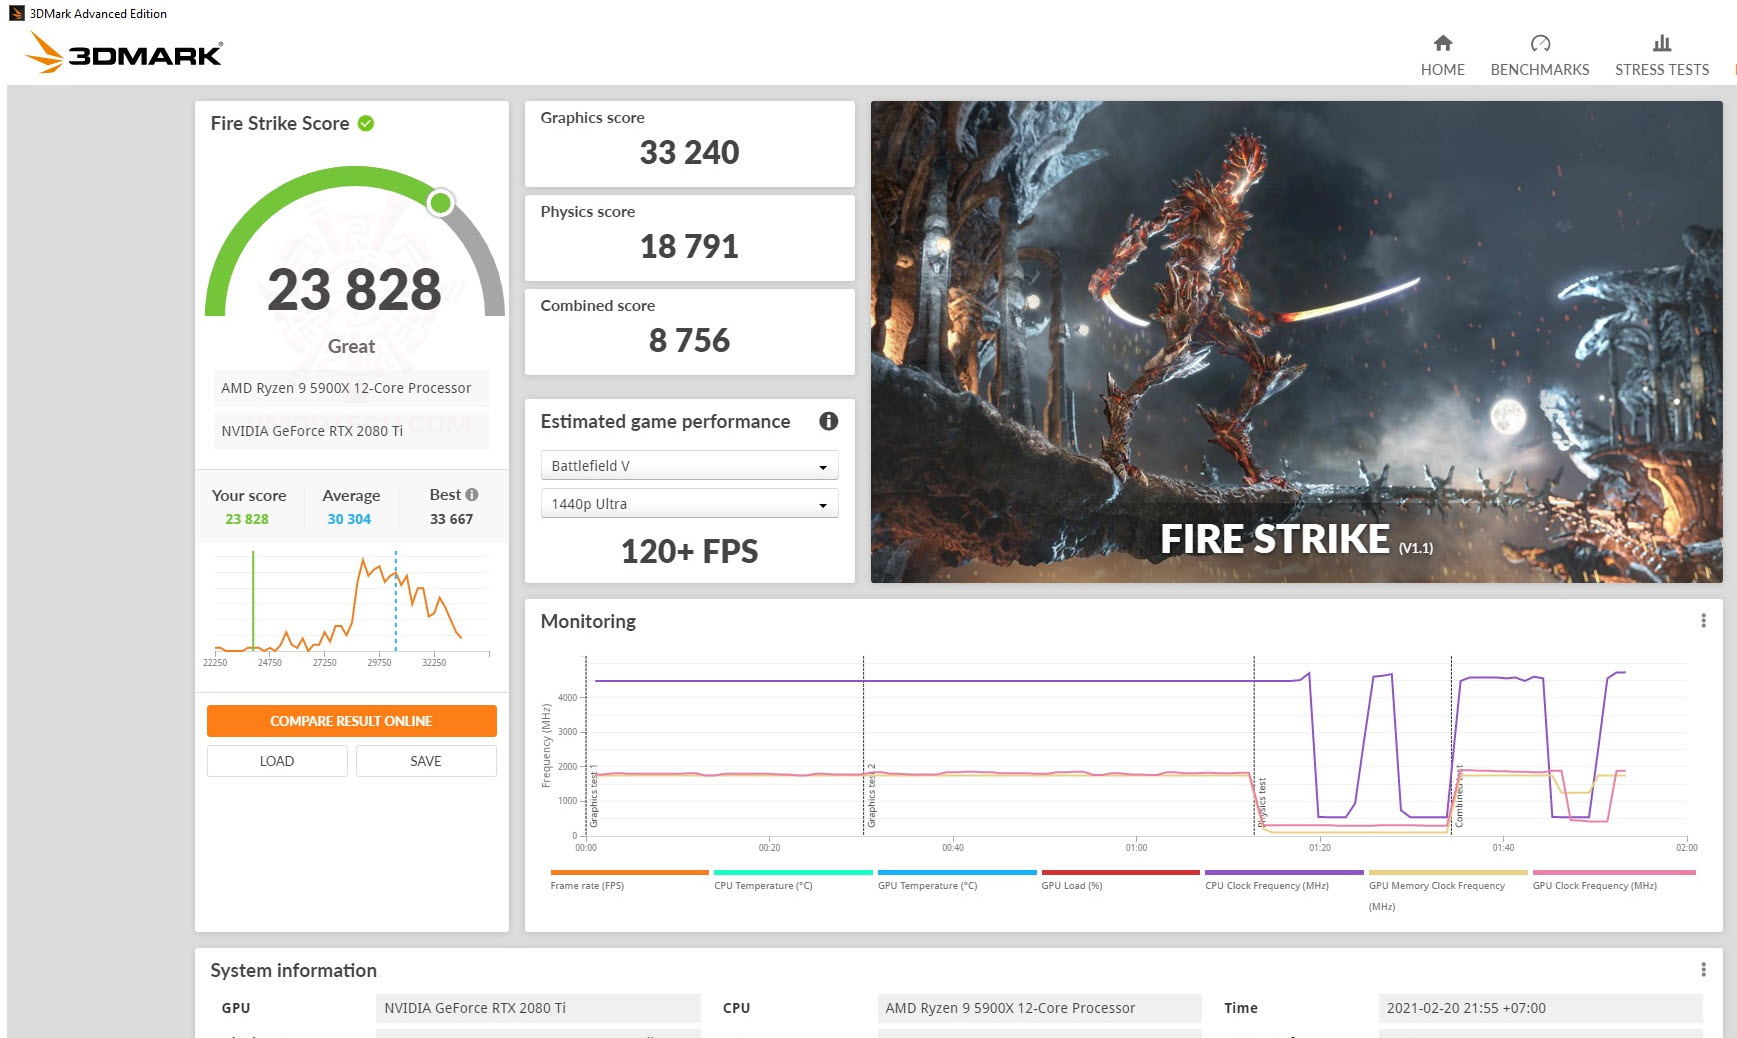Click the Combined test marker line
Screen dimensions: 1737x1038
coord(1451,746)
